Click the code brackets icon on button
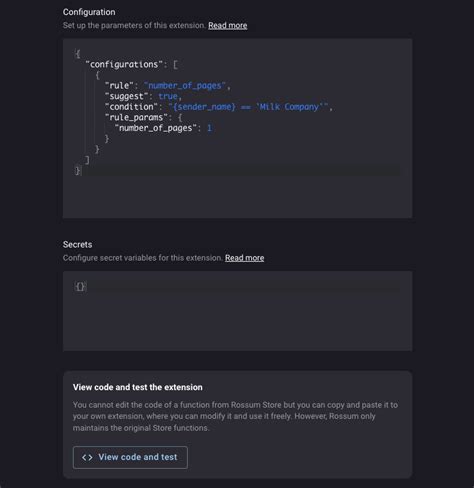Viewport: 474px width, 488px height. click(x=87, y=457)
